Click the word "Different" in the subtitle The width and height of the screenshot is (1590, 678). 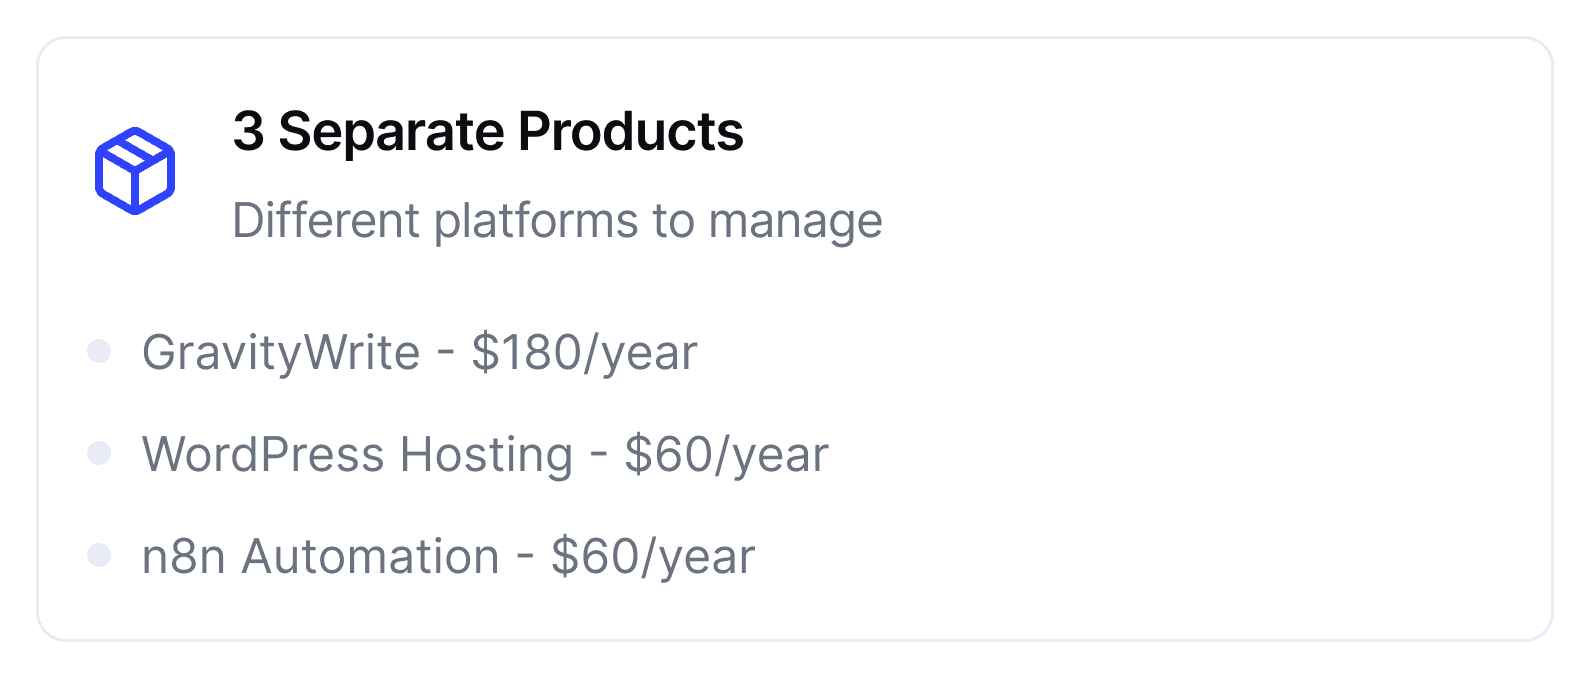326,220
